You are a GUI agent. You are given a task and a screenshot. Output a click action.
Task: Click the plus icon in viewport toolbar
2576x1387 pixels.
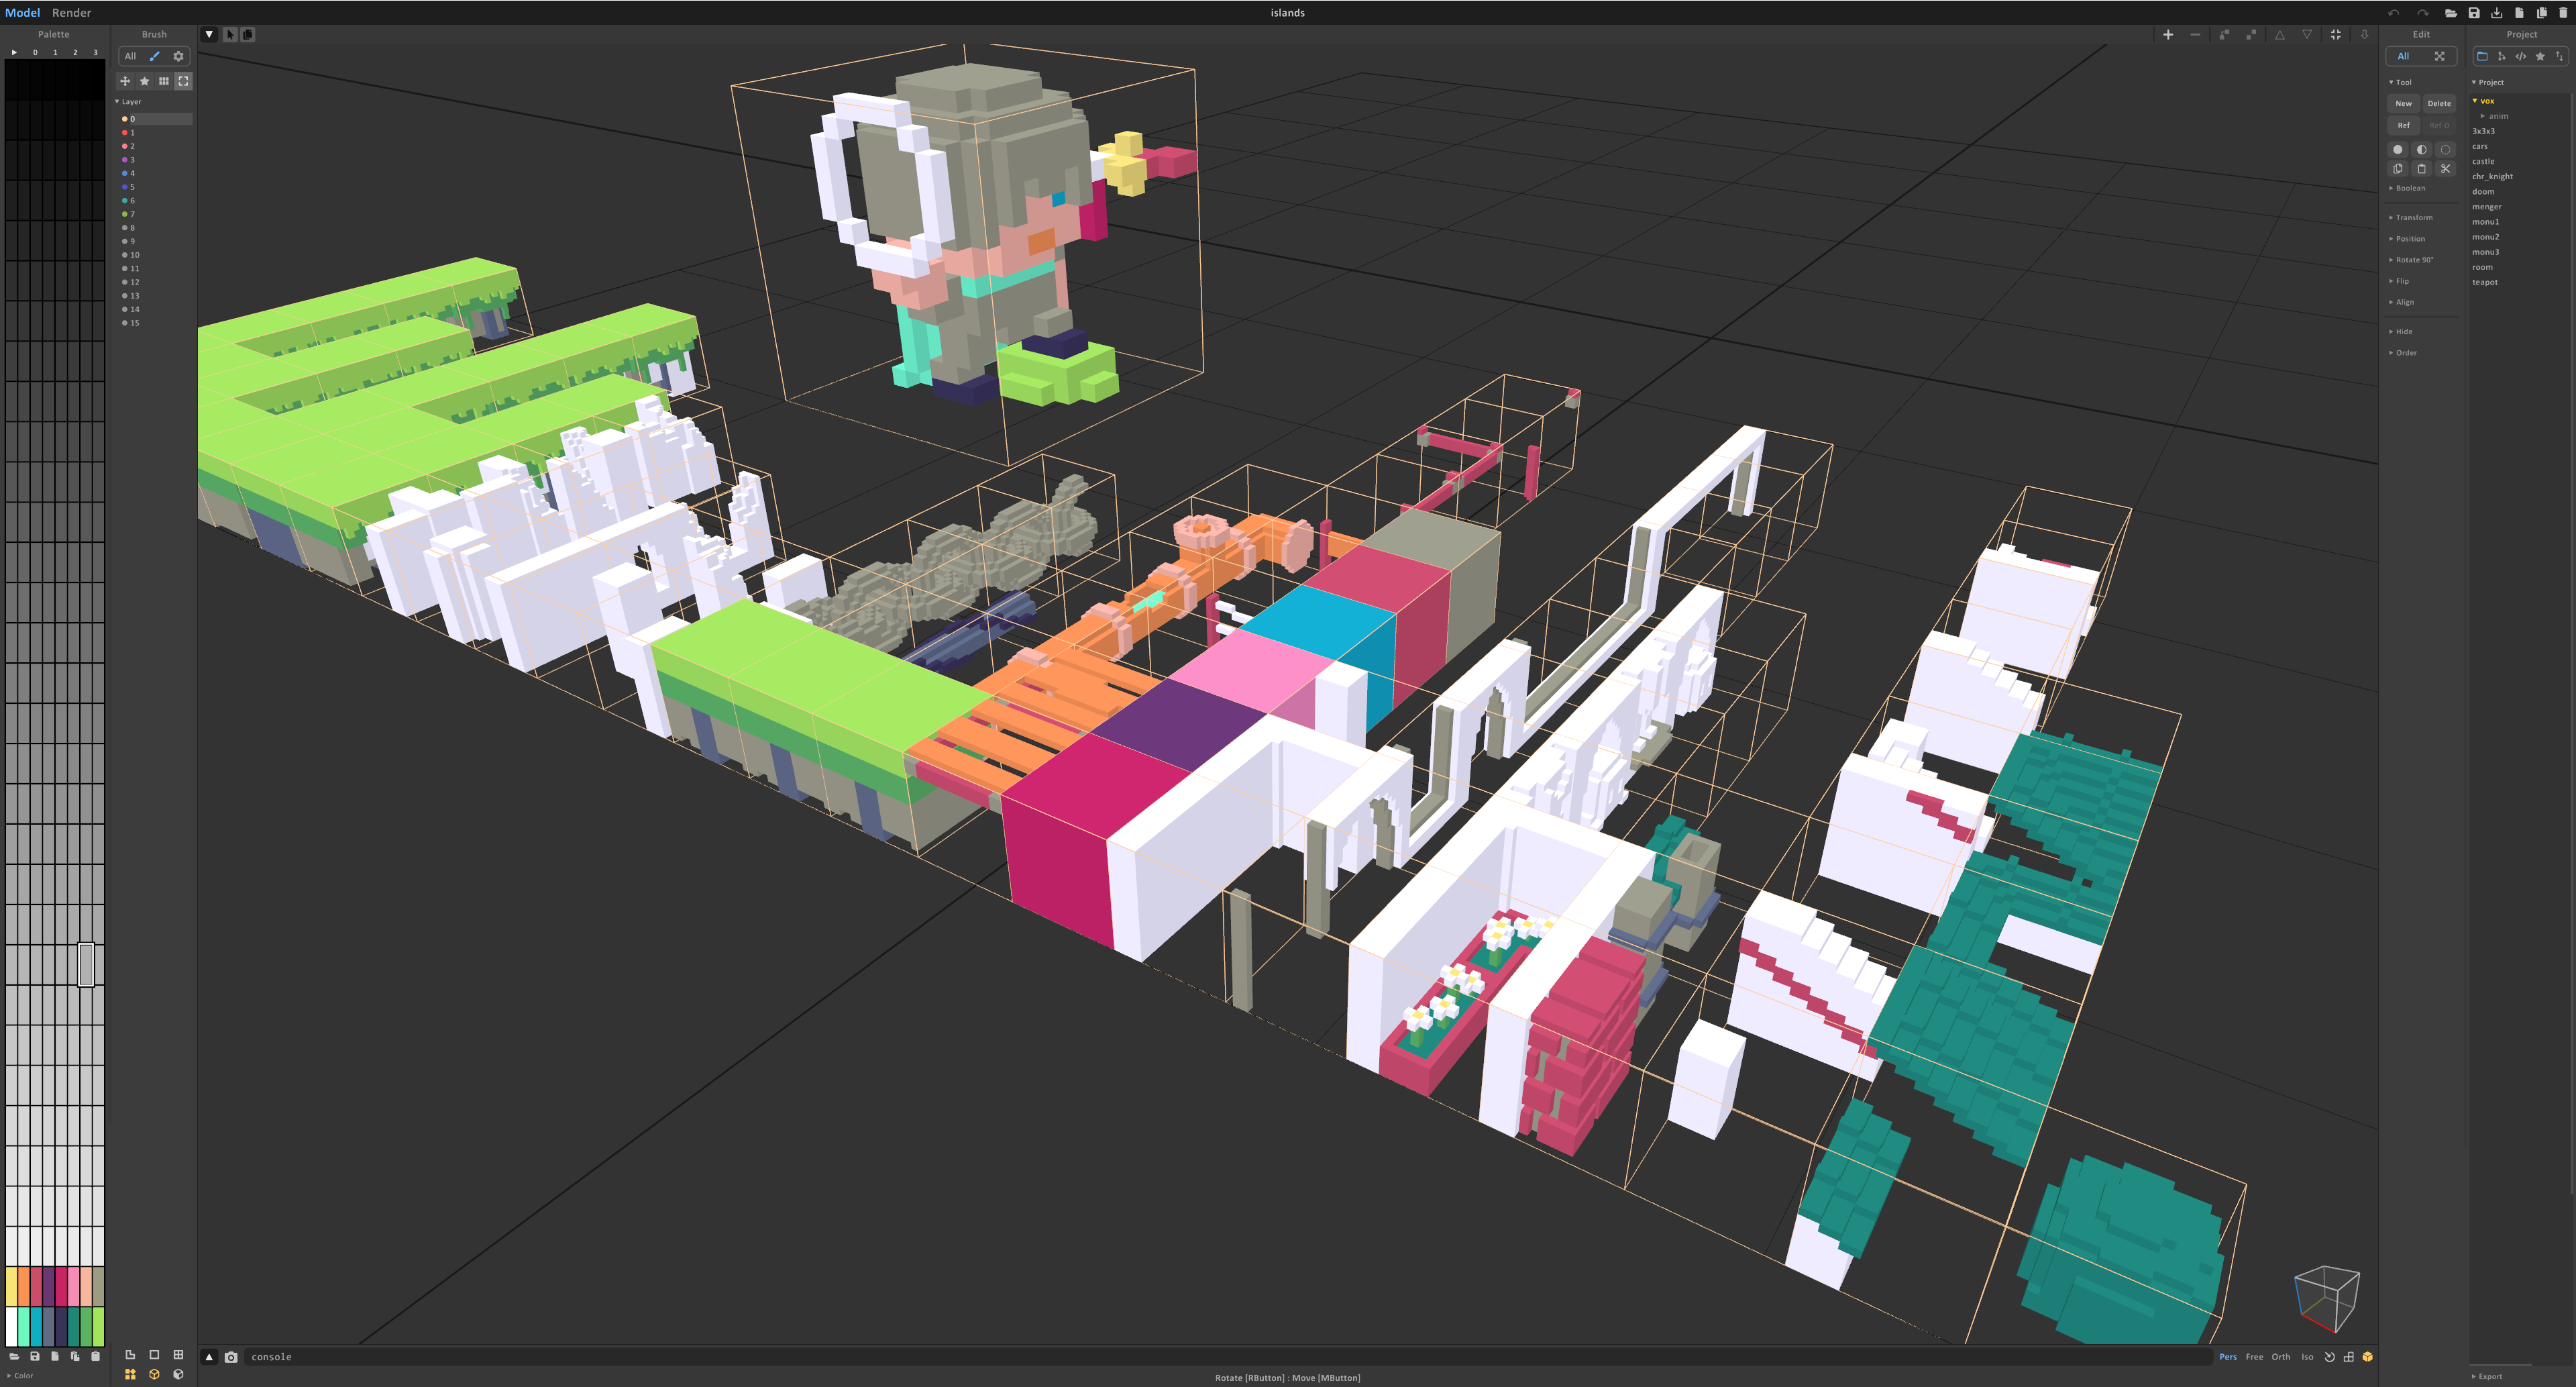pyautogui.click(x=2168, y=34)
